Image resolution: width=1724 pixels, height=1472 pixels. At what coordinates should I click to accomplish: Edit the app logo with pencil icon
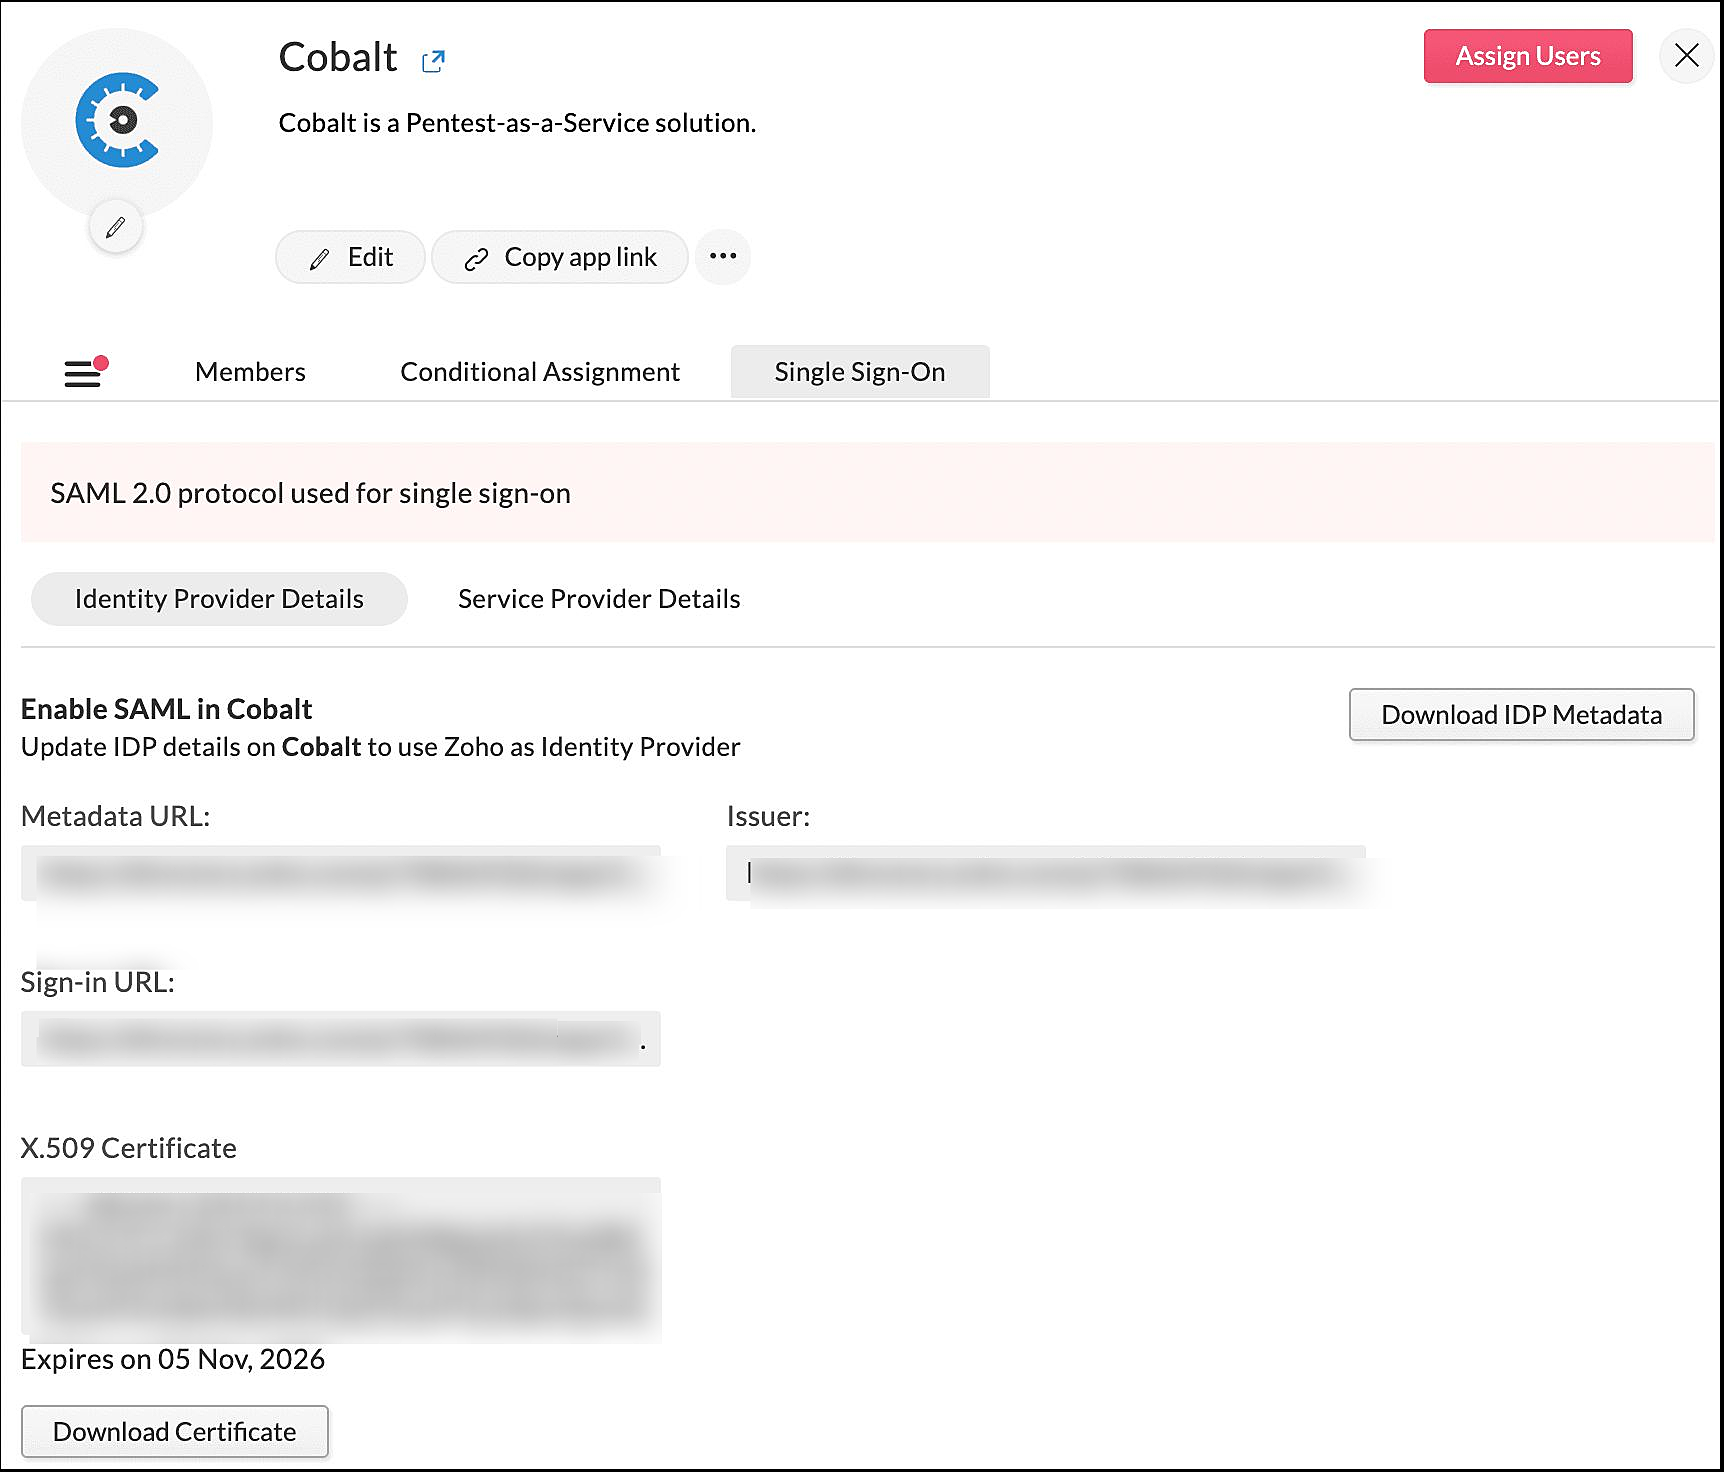point(116,227)
